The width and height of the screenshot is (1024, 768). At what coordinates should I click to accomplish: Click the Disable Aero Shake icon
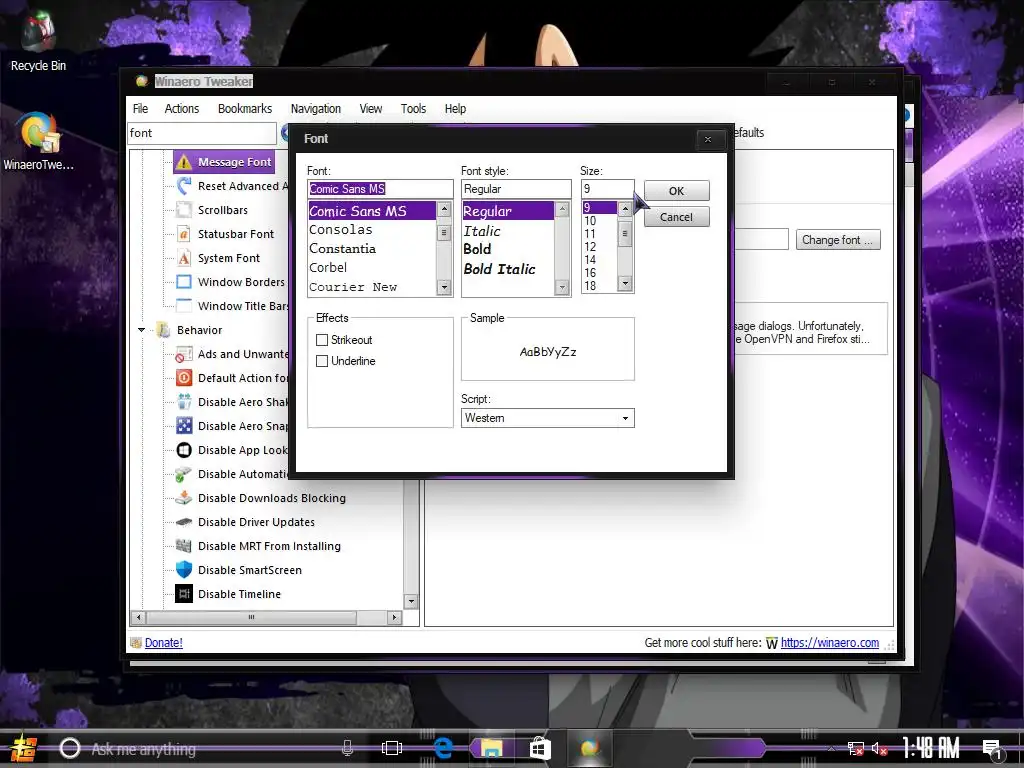pyautogui.click(x=184, y=402)
